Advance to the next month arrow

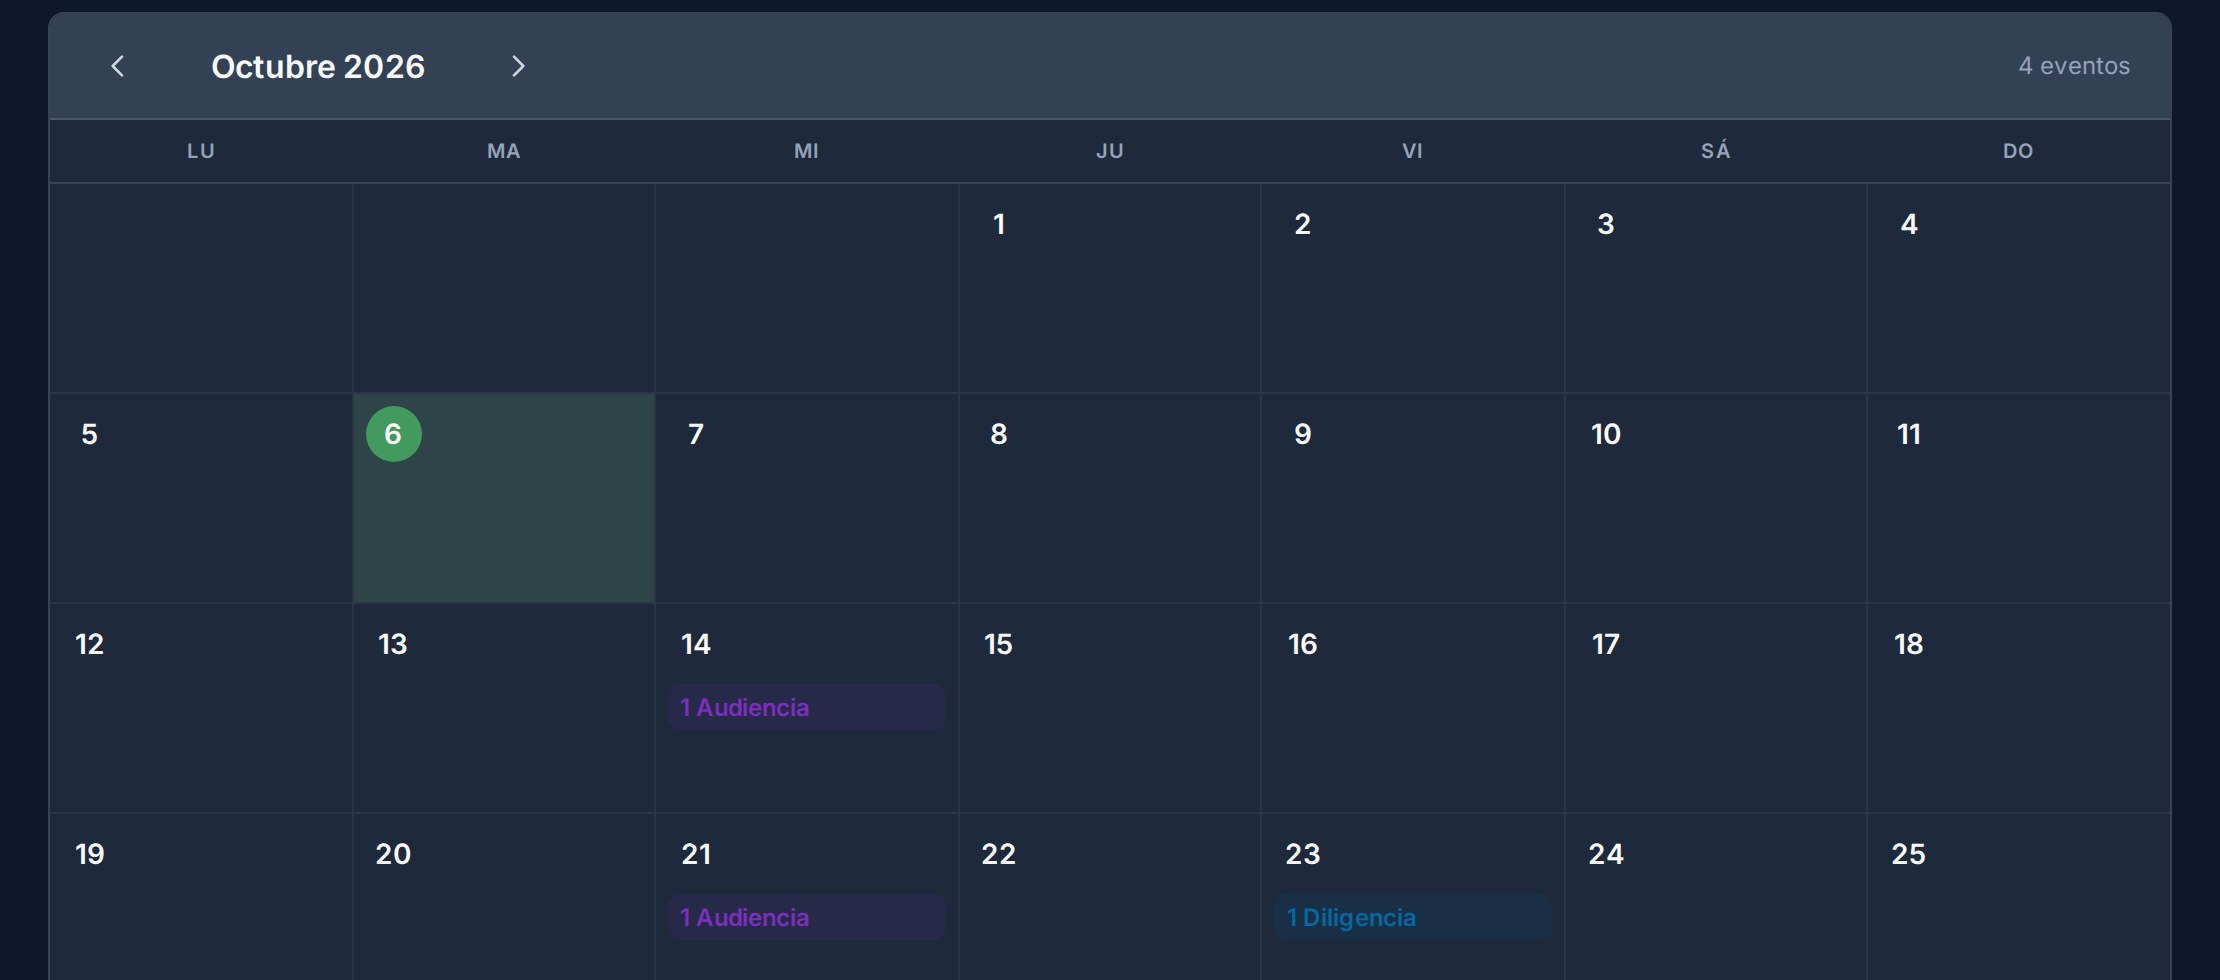coord(518,66)
